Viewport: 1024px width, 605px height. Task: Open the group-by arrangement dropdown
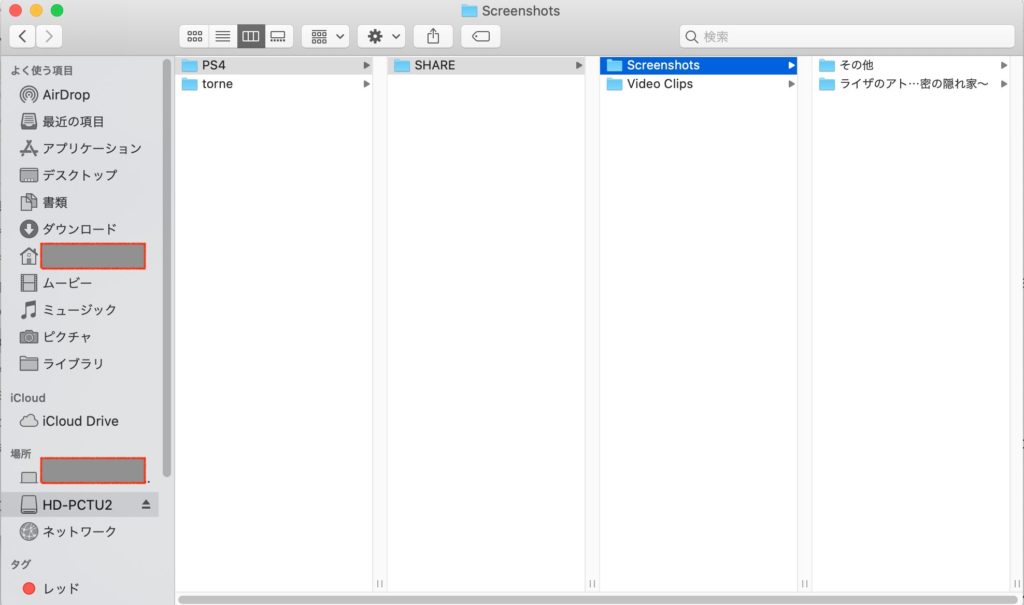[325, 36]
